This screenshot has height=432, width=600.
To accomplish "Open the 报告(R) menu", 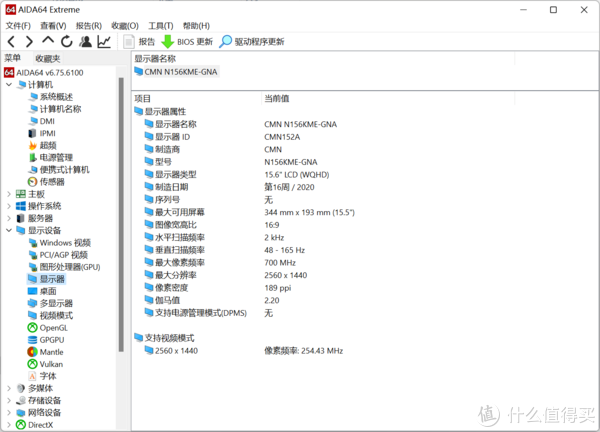I will click(89, 26).
